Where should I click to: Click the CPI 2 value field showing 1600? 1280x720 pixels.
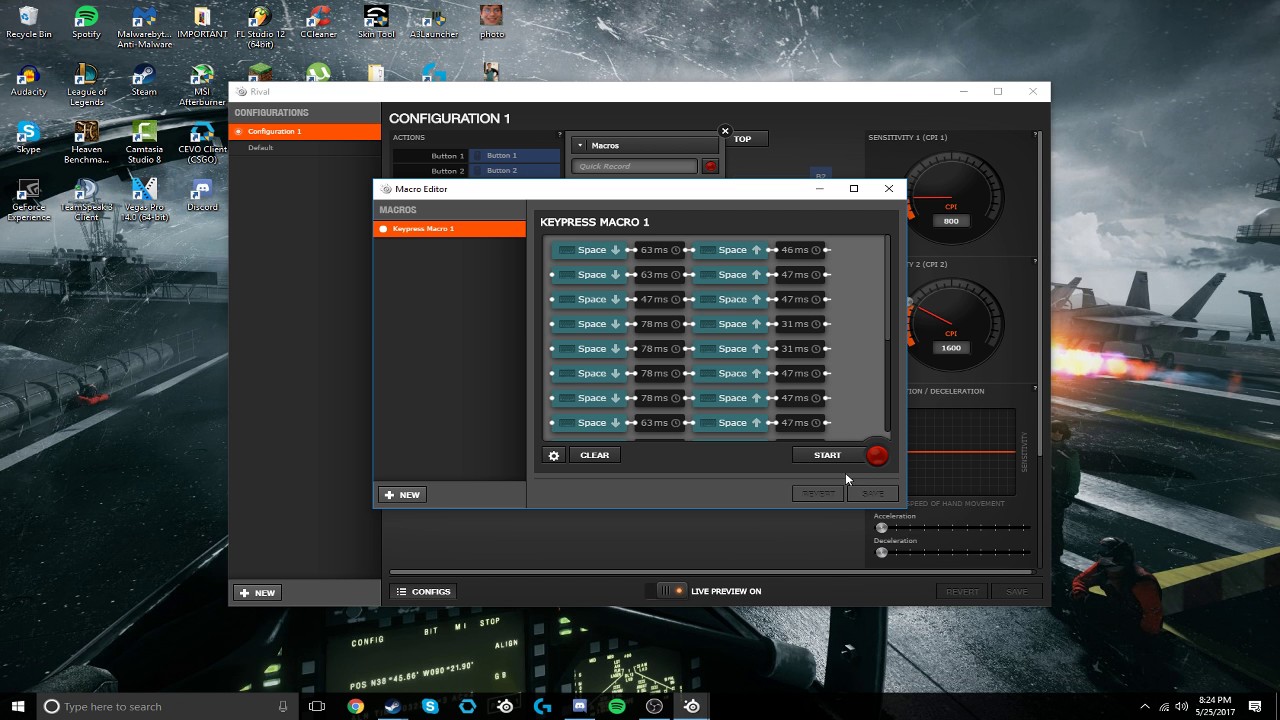[951, 348]
